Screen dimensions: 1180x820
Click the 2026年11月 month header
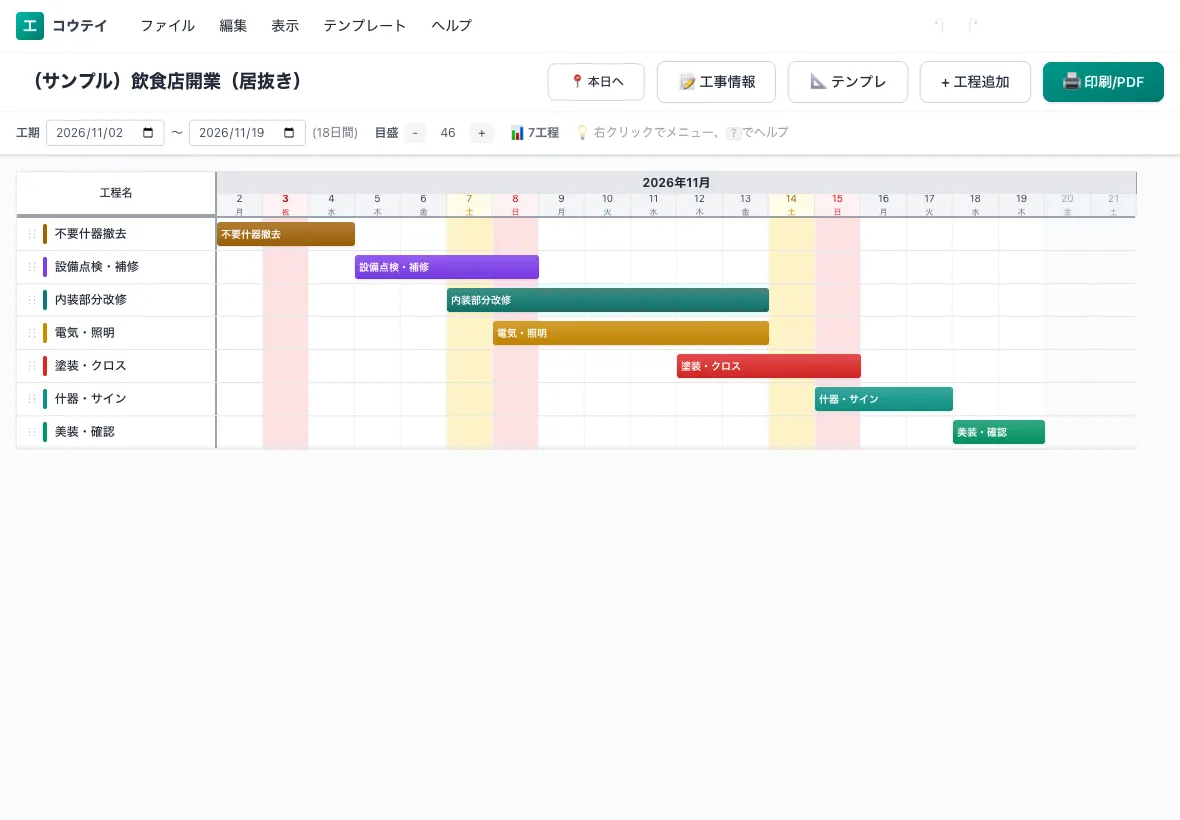click(676, 183)
